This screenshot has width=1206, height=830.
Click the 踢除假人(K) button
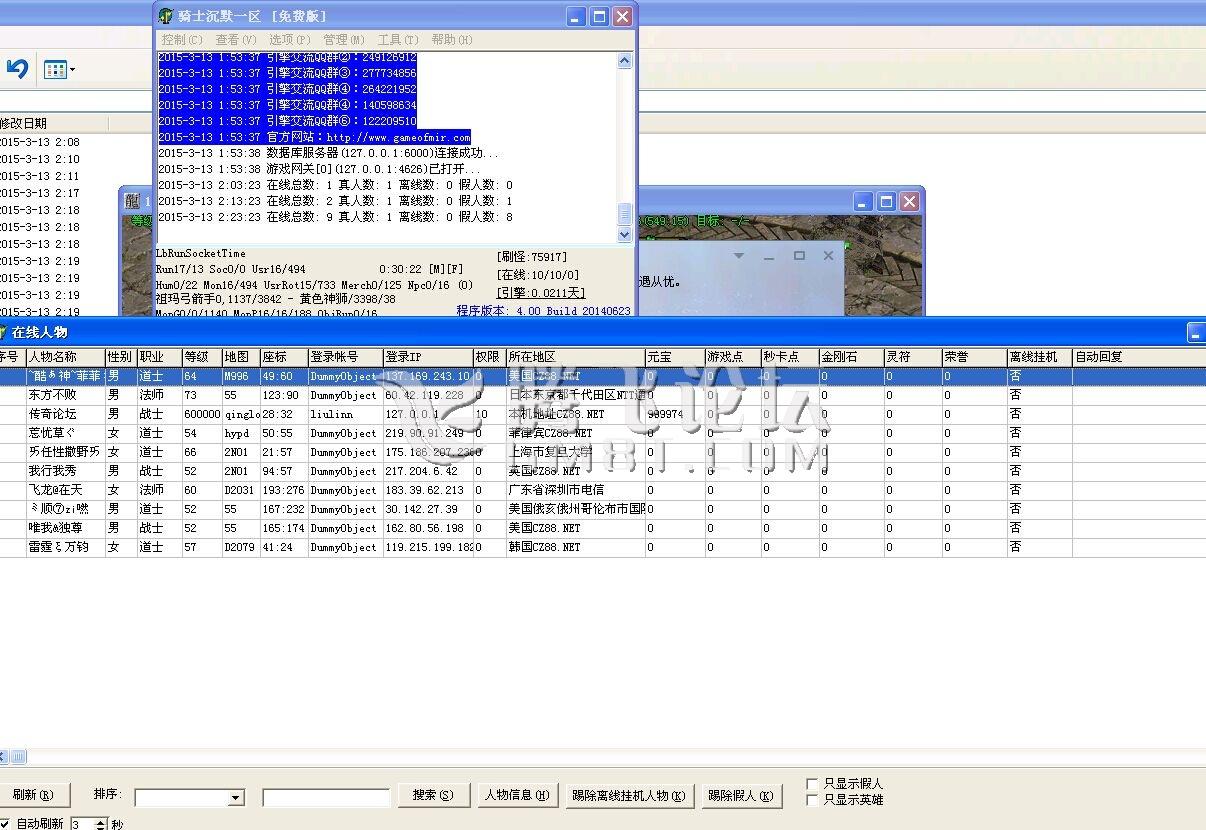739,796
